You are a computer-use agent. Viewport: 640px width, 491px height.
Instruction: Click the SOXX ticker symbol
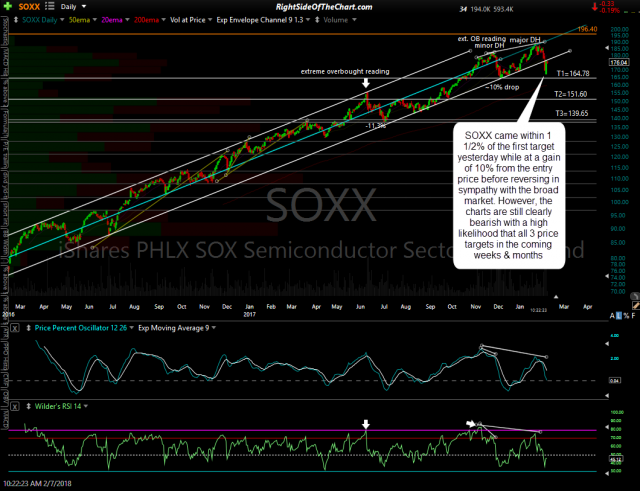pyautogui.click(x=29, y=7)
